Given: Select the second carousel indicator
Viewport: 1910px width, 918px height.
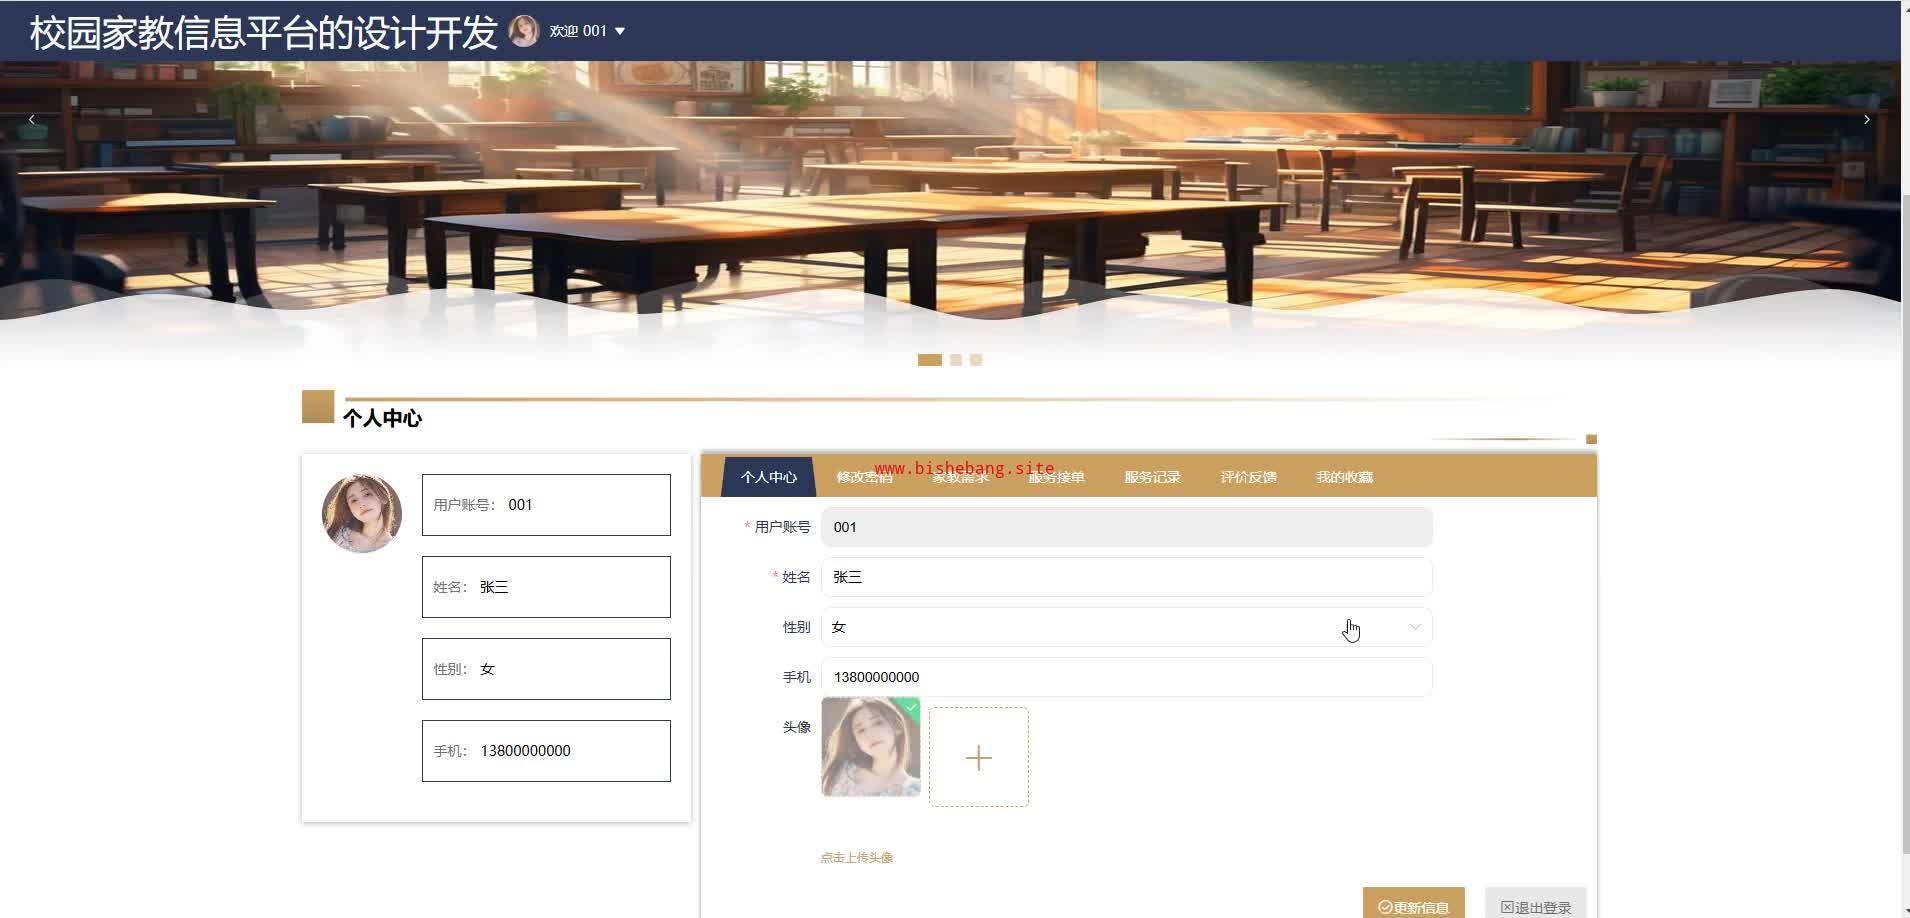Looking at the screenshot, I should coord(956,360).
